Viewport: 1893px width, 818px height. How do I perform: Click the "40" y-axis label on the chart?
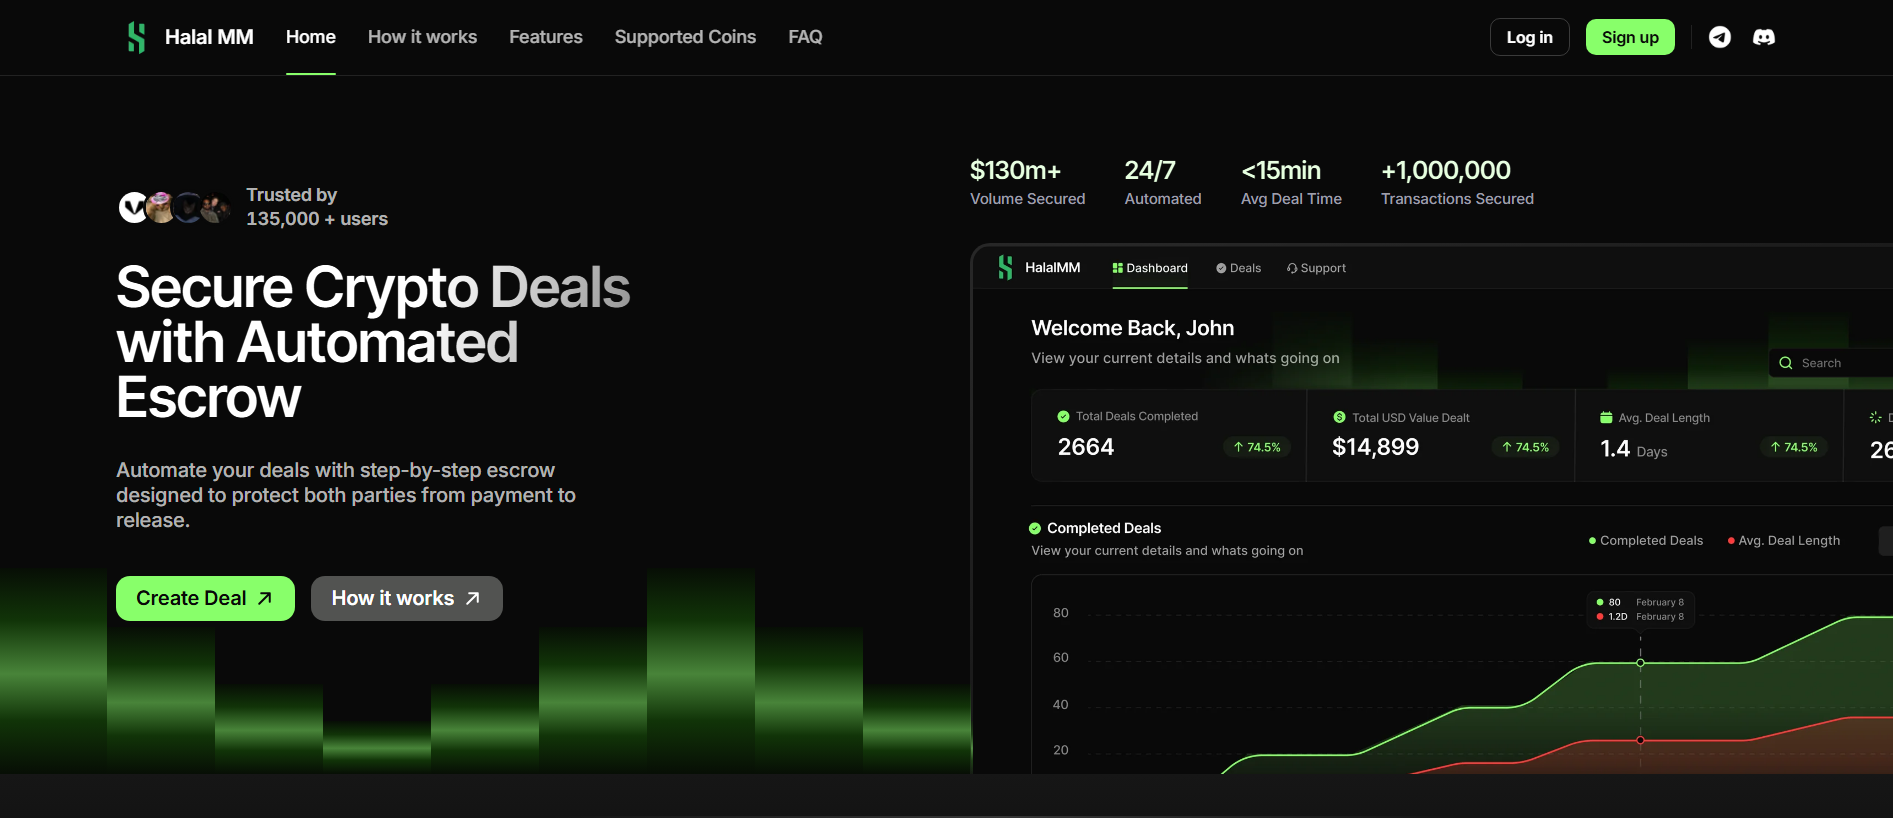tap(1061, 705)
